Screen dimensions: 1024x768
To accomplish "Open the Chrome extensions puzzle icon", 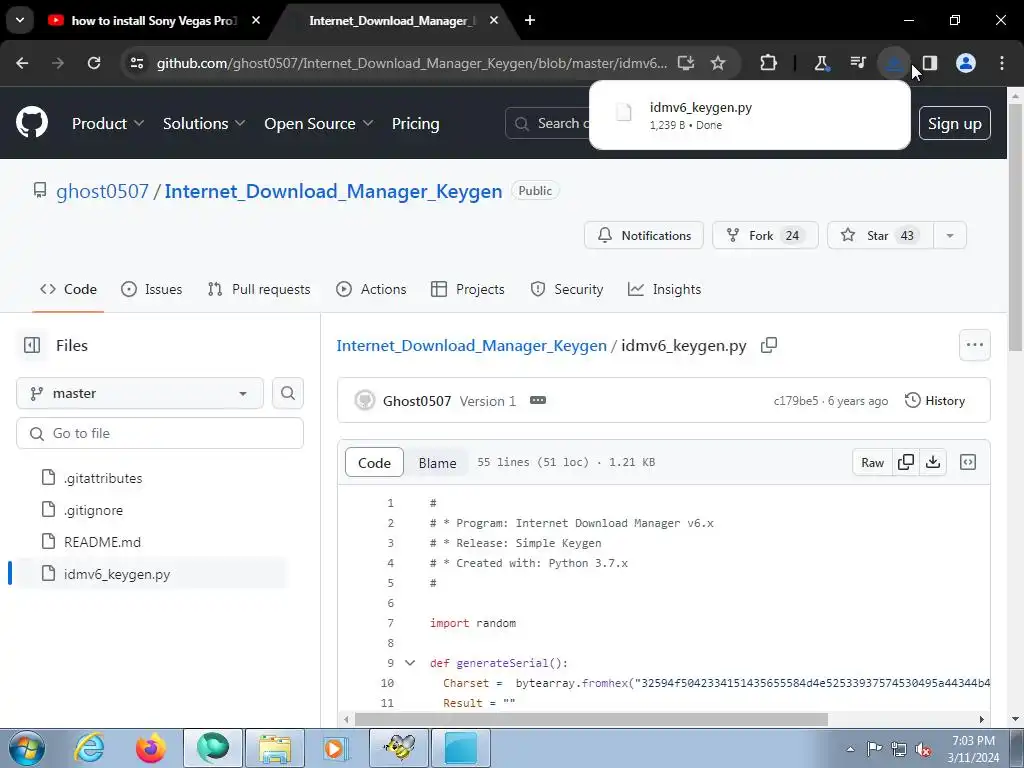I will coord(769,63).
